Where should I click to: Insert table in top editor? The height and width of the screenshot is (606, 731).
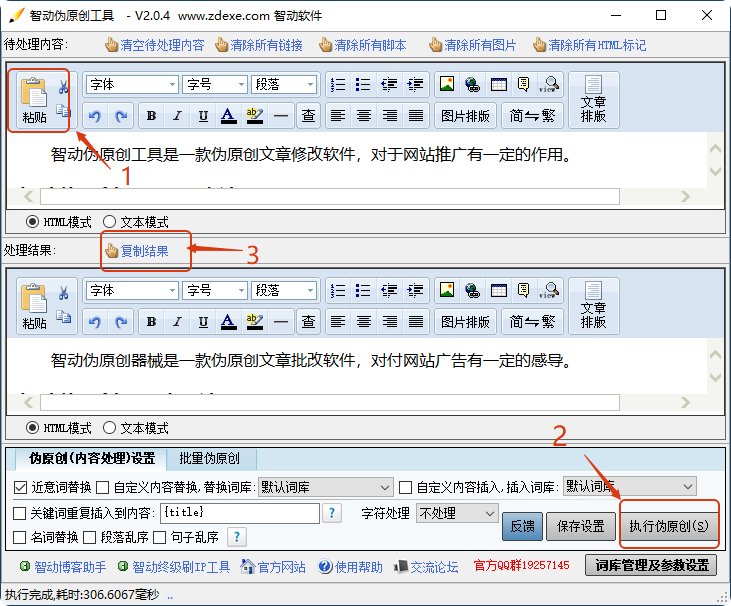click(x=498, y=84)
